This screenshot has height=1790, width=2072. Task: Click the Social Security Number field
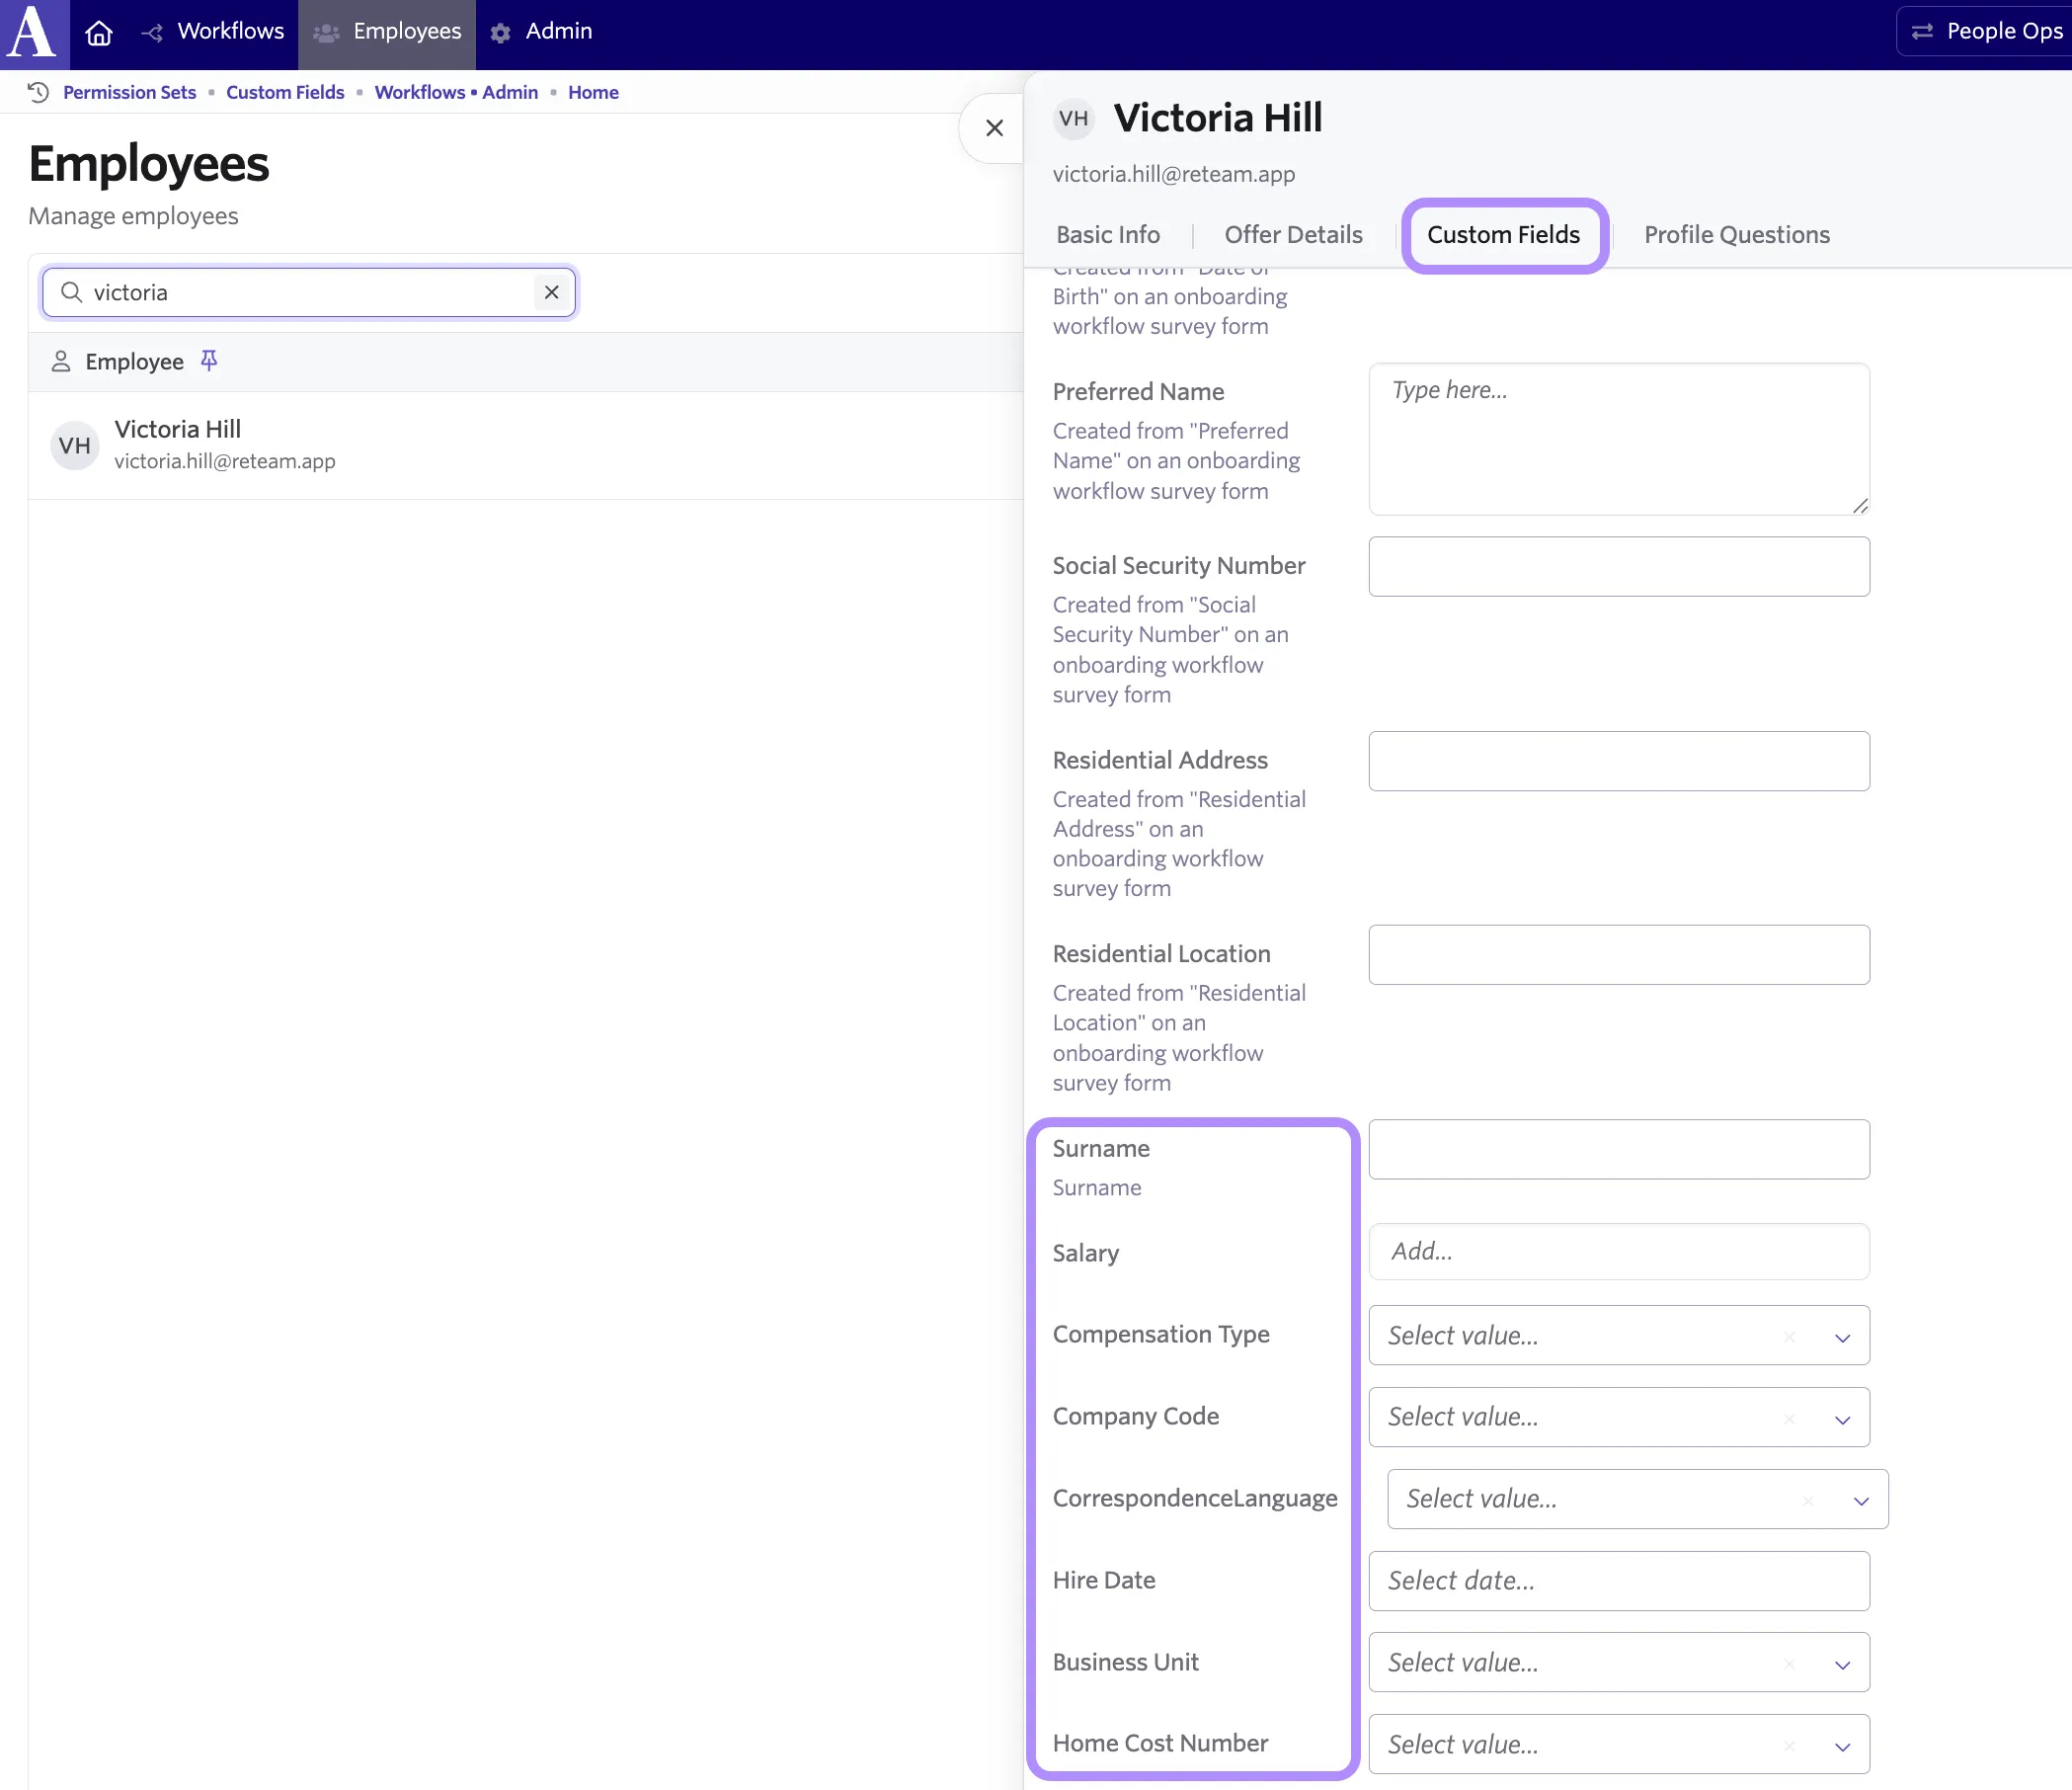pos(1619,567)
